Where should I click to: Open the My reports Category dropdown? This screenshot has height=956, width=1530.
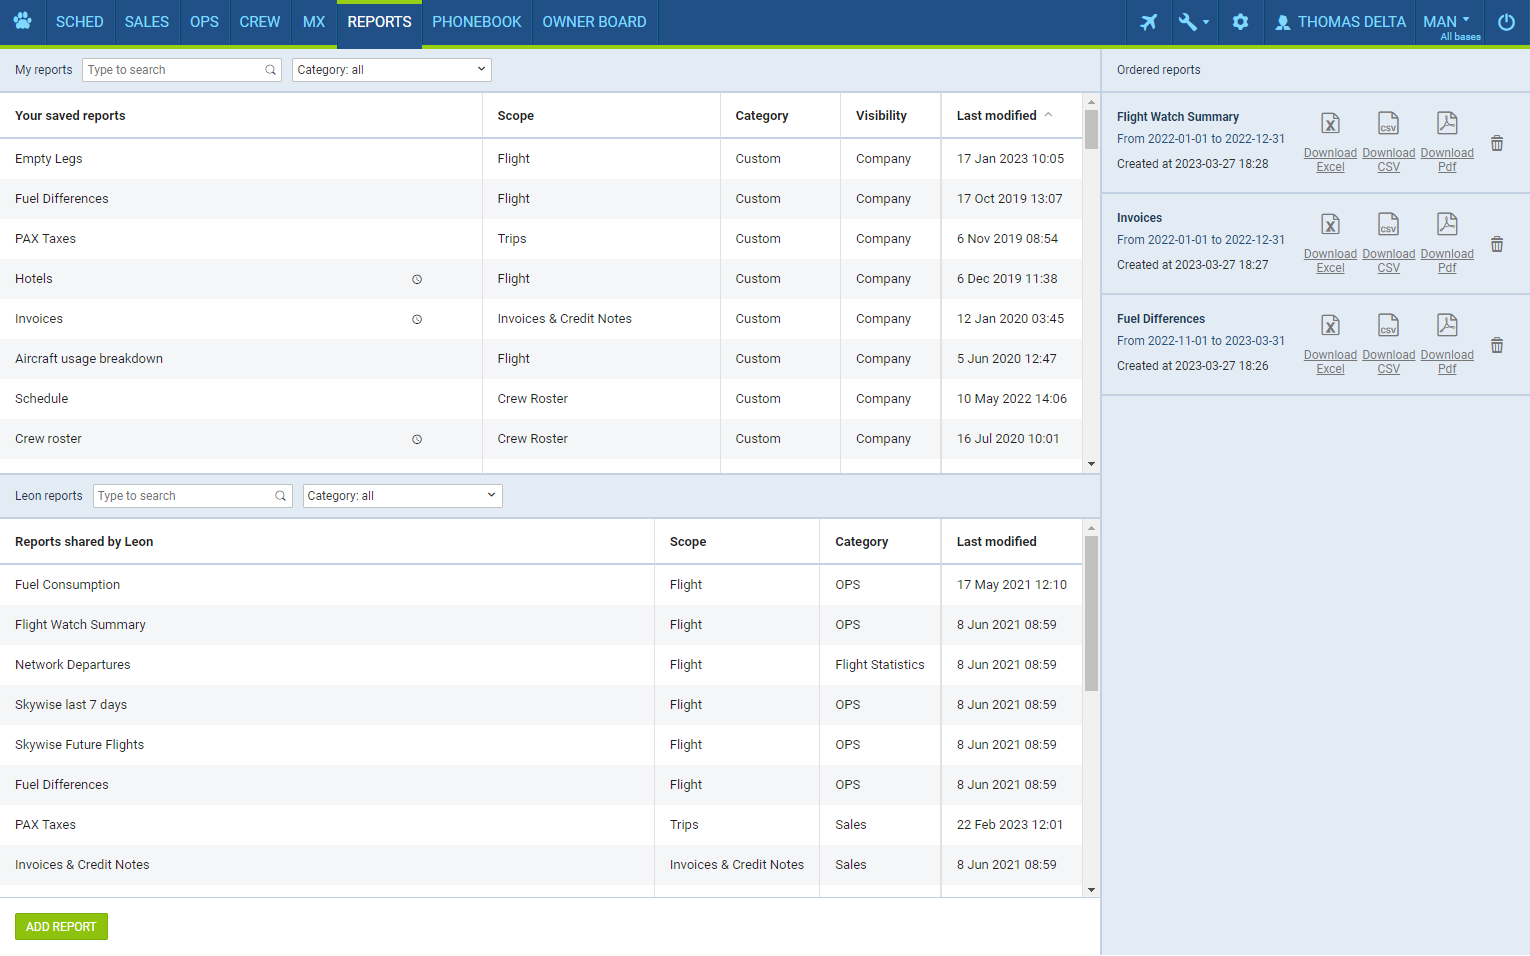[x=392, y=70]
